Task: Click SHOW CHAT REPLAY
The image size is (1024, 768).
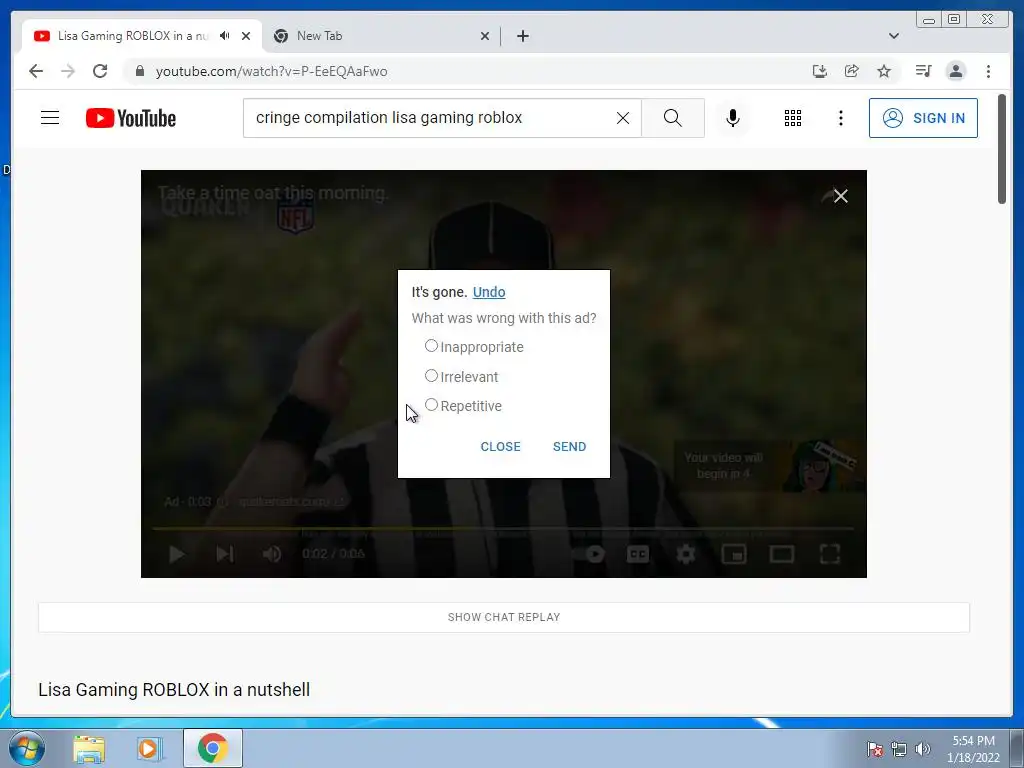Action: (x=504, y=617)
